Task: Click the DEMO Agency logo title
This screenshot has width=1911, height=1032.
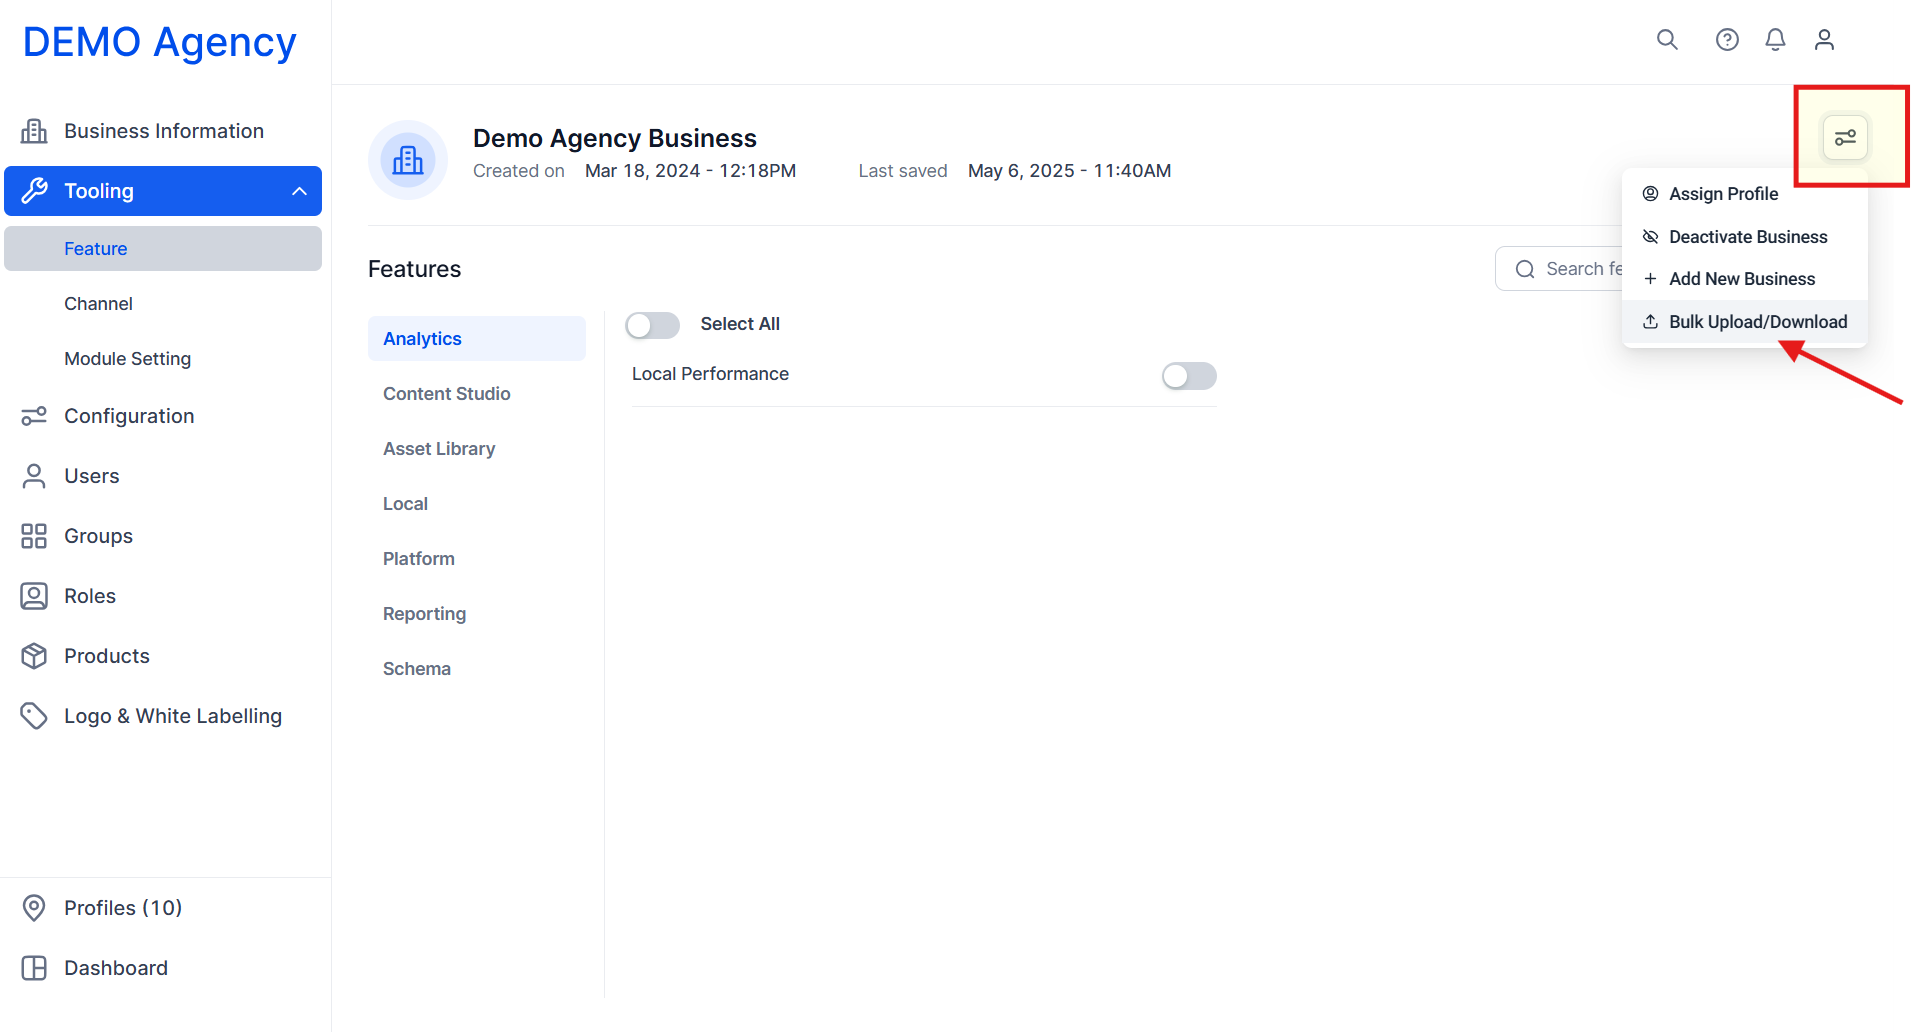Action: tap(160, 42)
